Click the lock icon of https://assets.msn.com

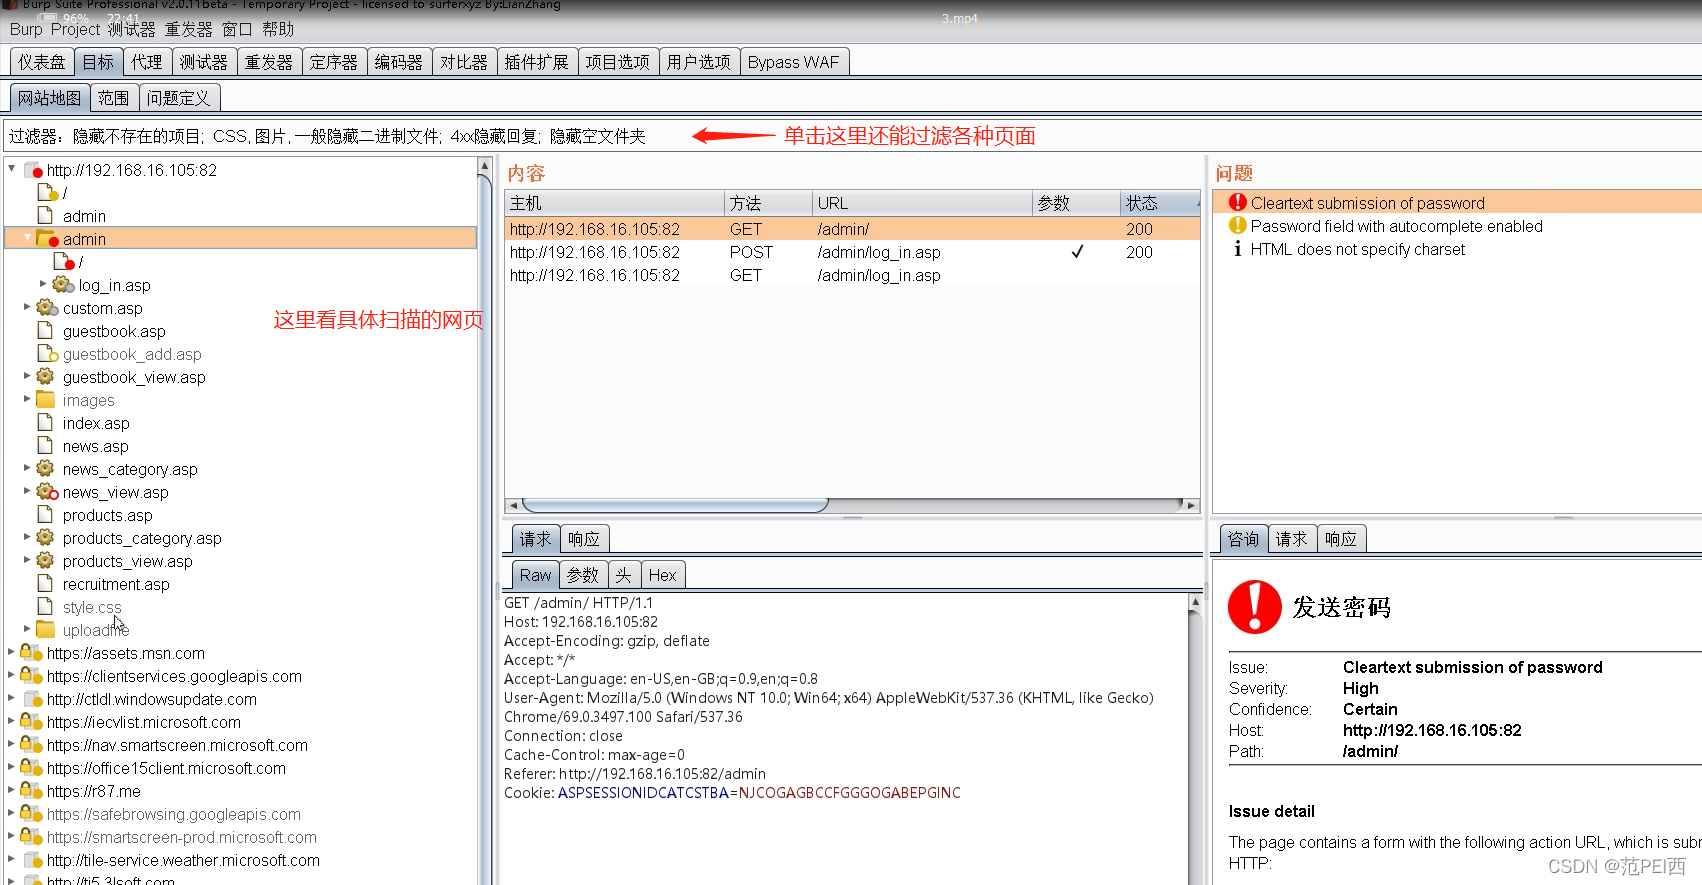point(31,652)
